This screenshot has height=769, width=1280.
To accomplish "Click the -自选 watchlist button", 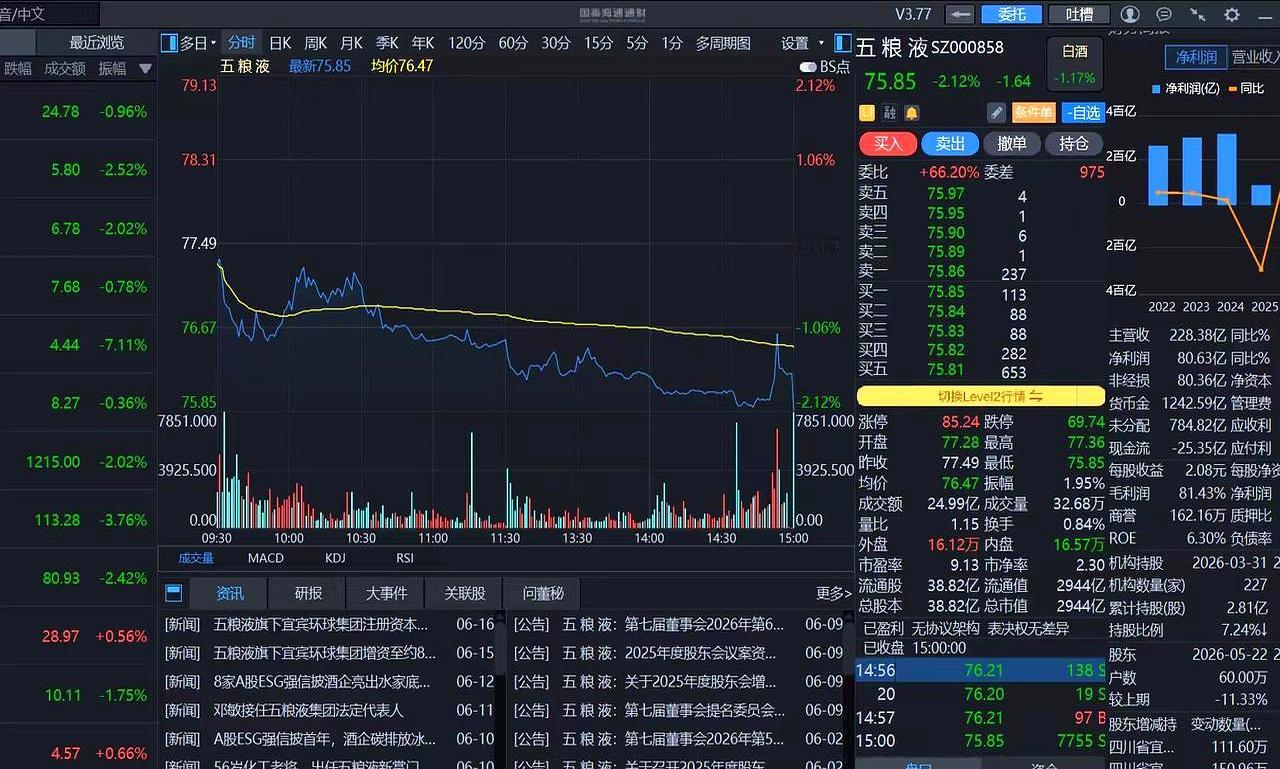I will click(x=1083, y=113).
